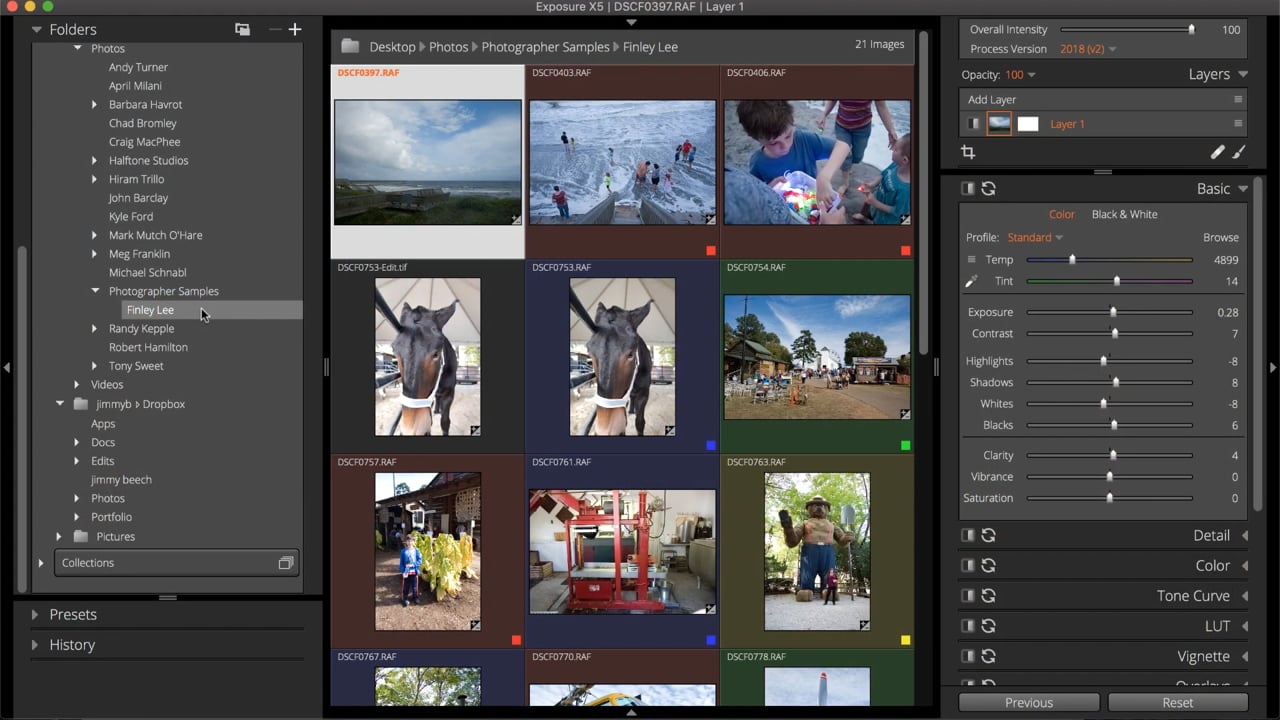Collapse the Photographer Samples folder
The image size is (1280, 720).
95,291
